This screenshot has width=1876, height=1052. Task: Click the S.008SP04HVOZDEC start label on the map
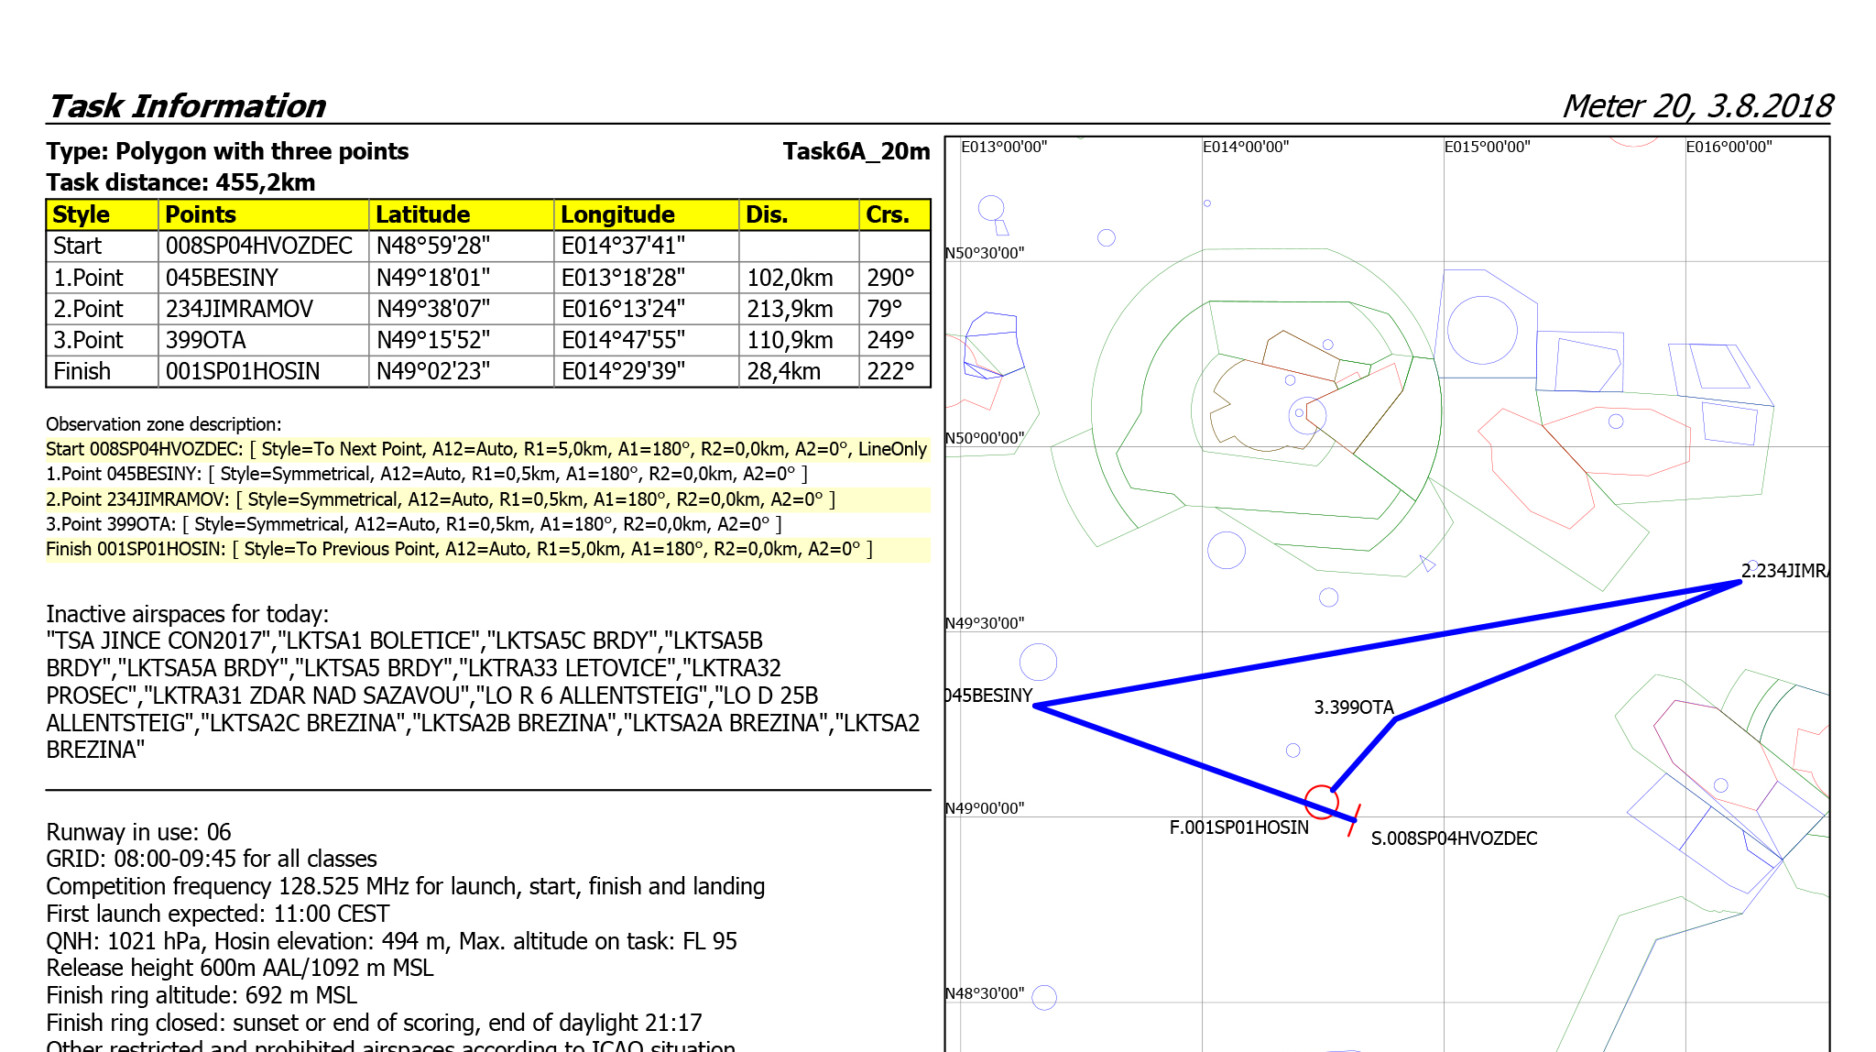[x=1453, y=838]
